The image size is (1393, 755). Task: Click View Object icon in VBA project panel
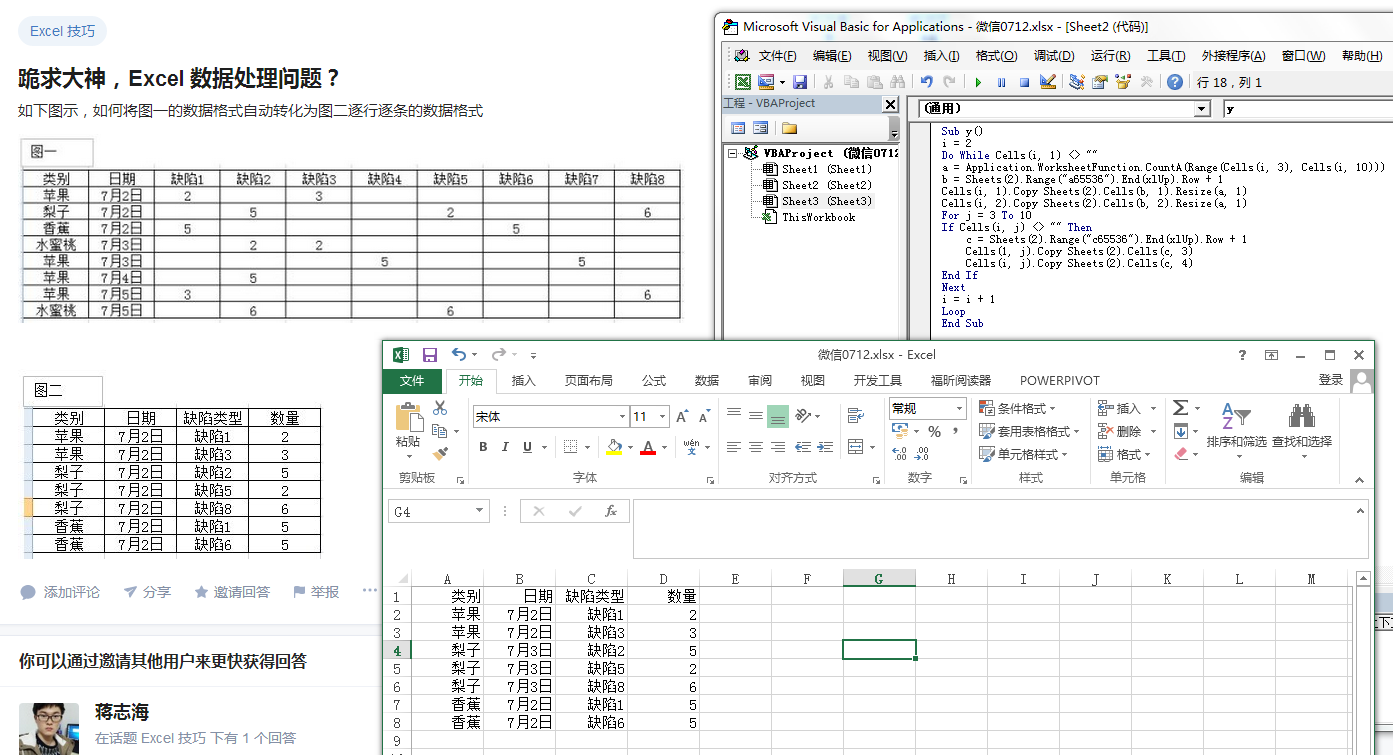[x=760, y=128]
